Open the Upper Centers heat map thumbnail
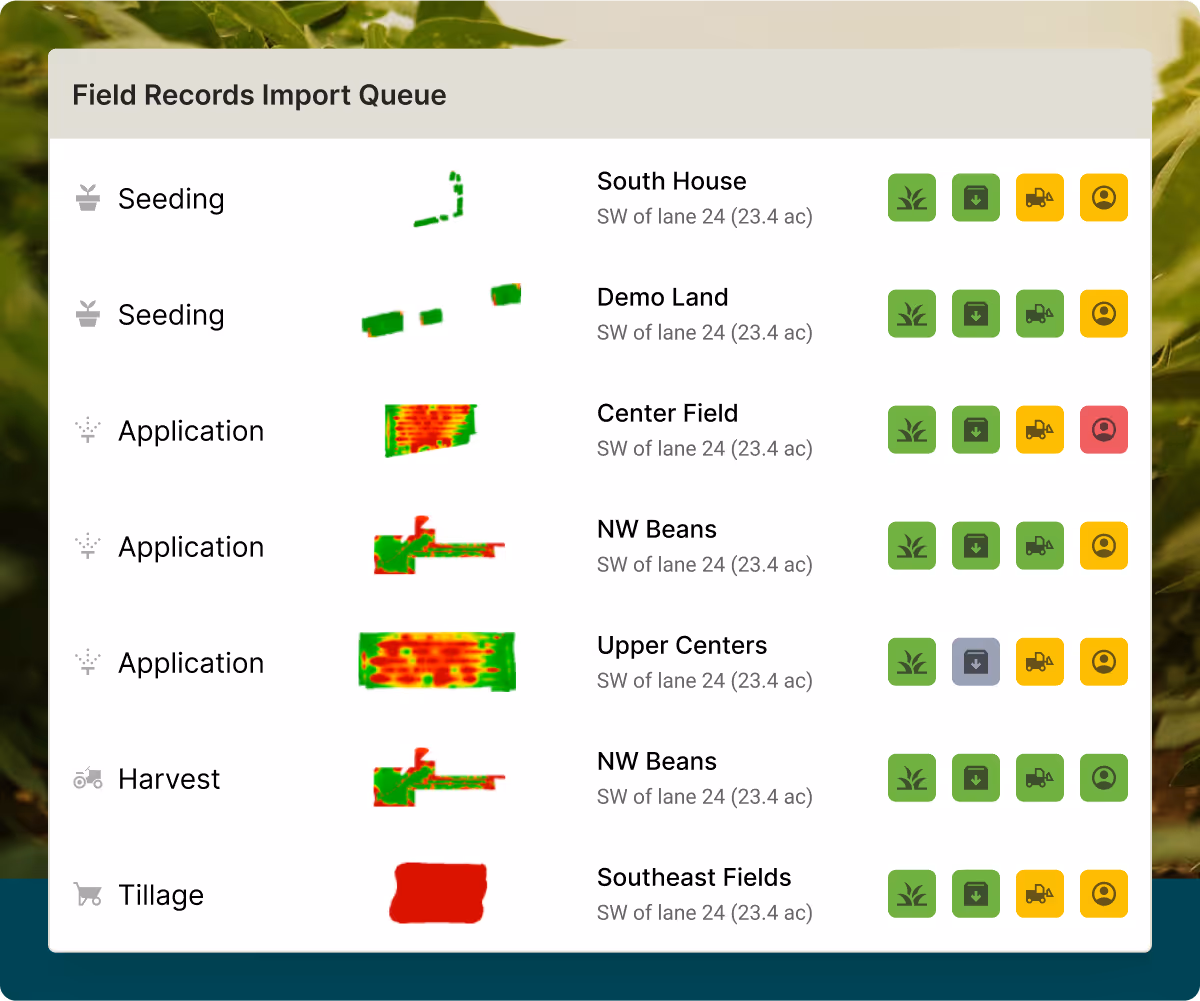The image size is (1200, 1001). click(436, 661)
